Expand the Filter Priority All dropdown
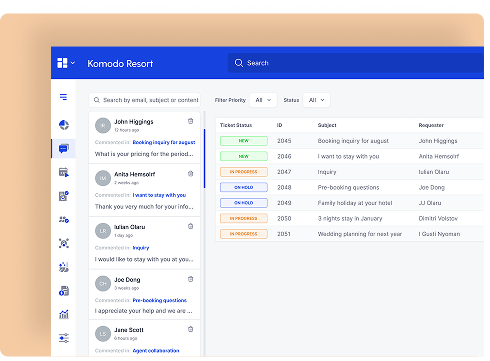The width and height of the screenshot is (490, 361). point(263,100)
